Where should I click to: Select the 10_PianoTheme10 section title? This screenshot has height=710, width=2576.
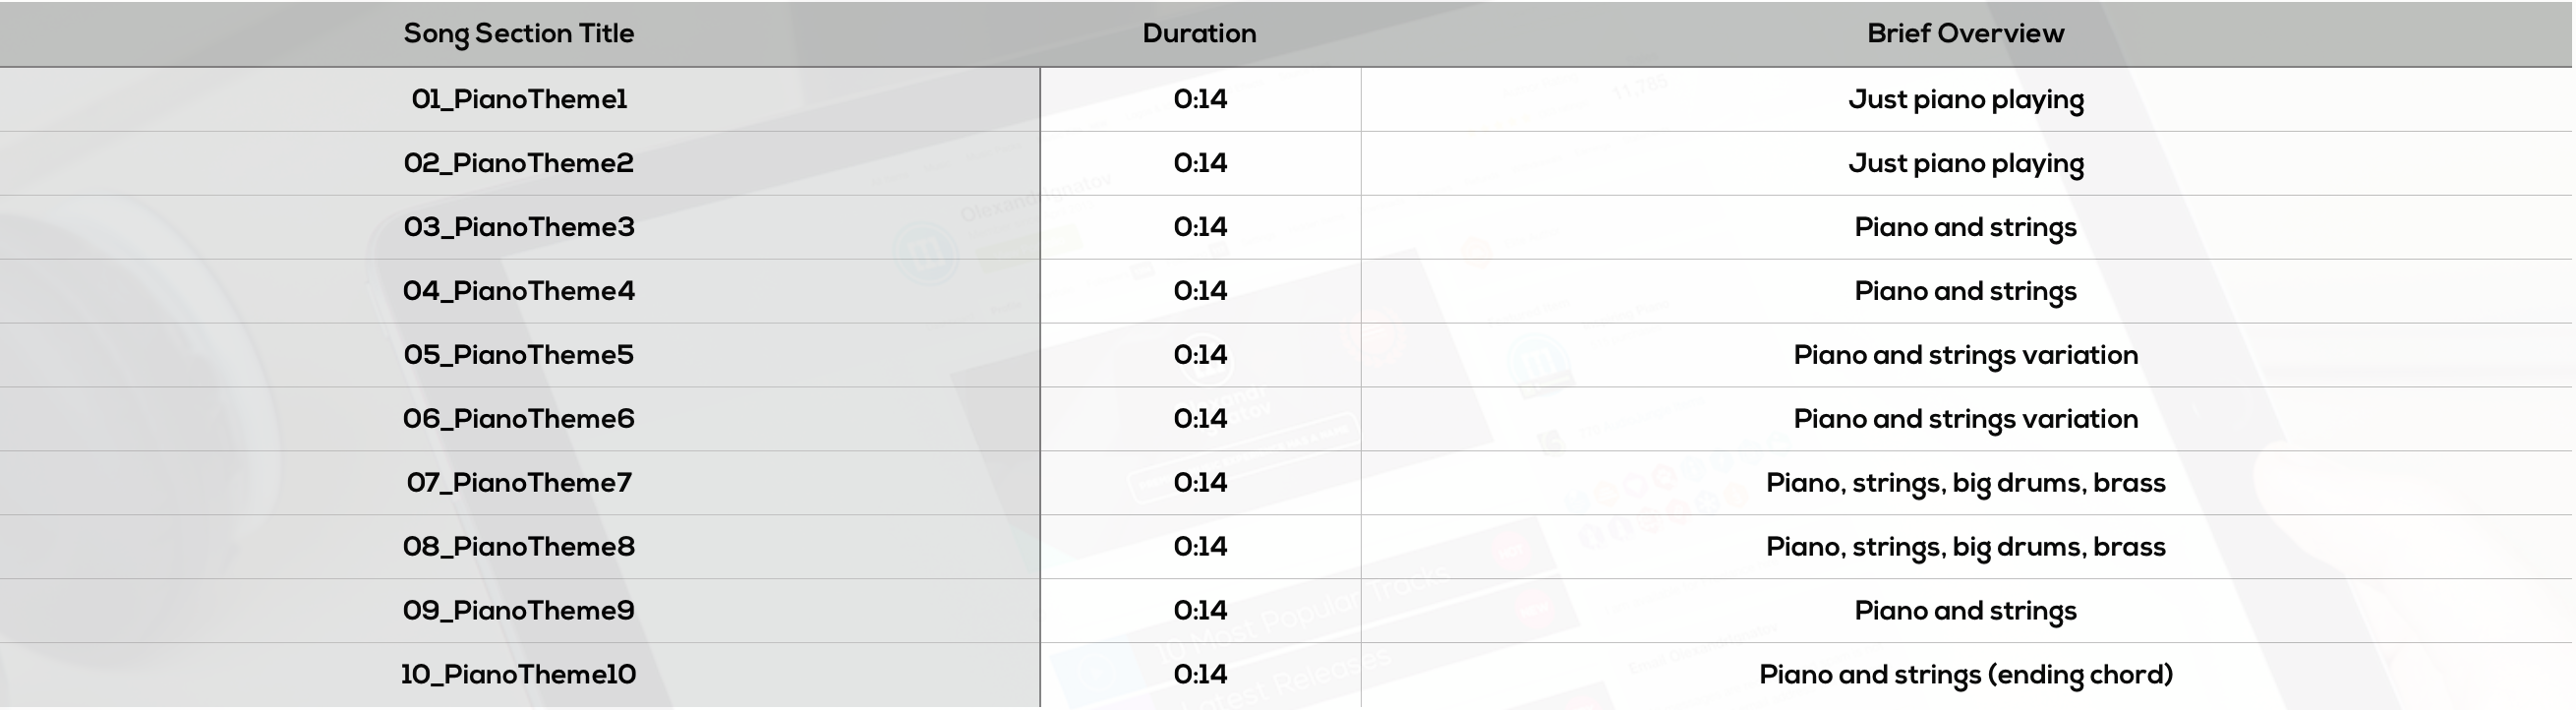[x=519, y=675]
